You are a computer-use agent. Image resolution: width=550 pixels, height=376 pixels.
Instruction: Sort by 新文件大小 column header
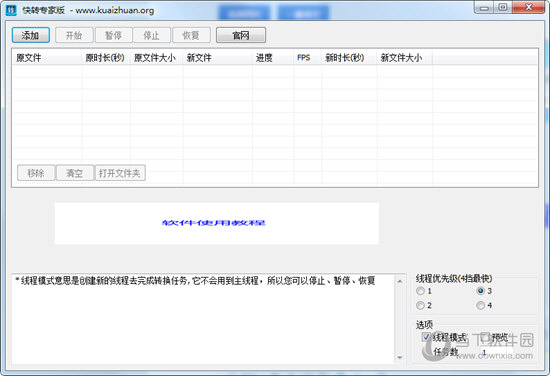pos(405,58)
